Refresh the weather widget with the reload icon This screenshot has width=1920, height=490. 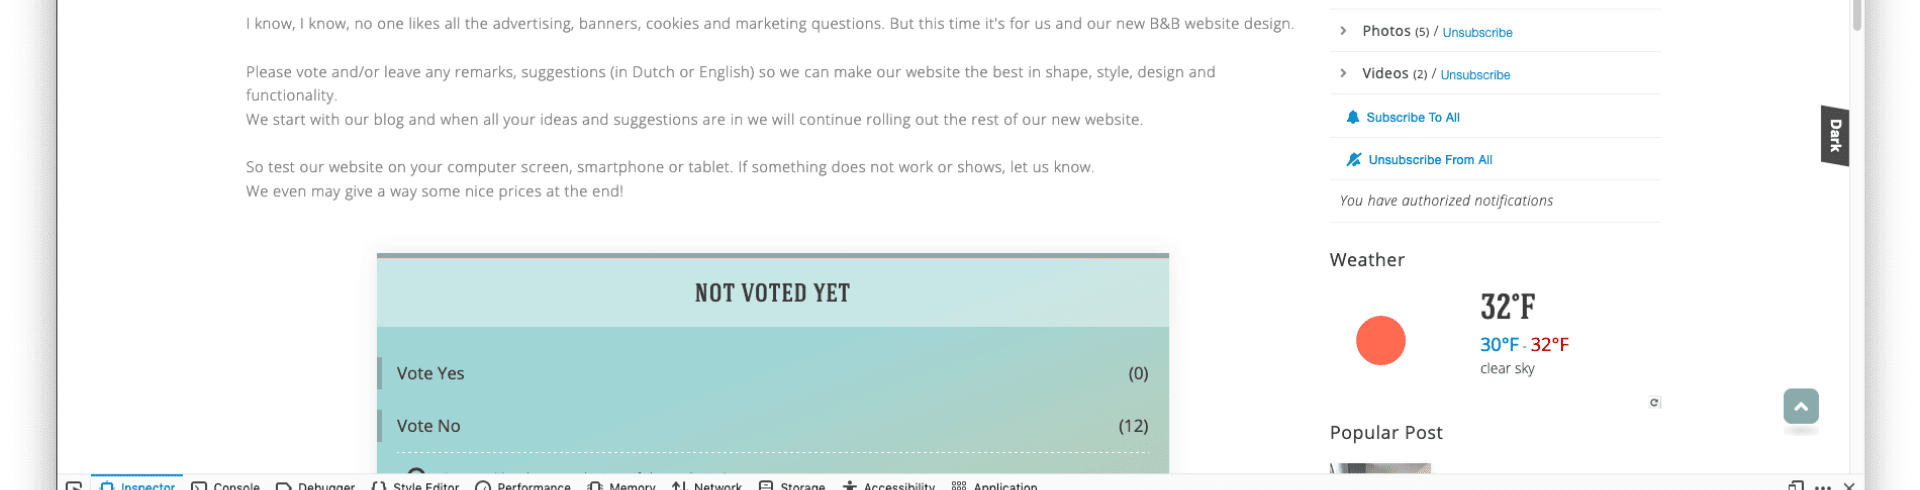coord(1654,403)
